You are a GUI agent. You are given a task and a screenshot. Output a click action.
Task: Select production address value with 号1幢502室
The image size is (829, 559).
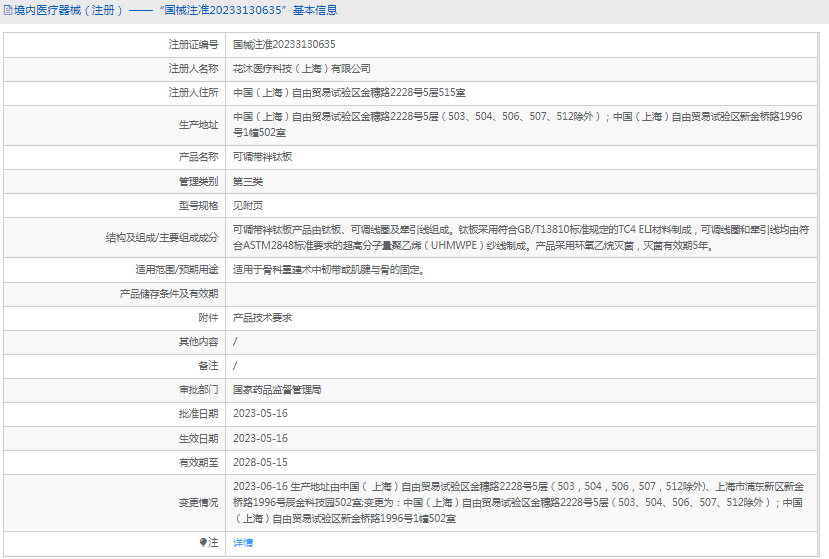518,125
